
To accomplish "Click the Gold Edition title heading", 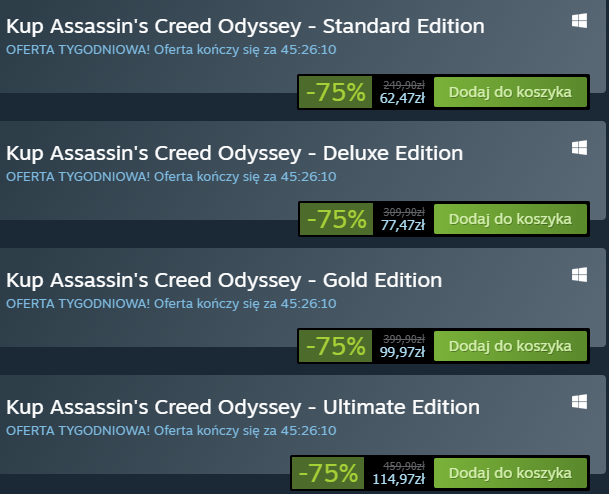I will (x=224, y=280).
